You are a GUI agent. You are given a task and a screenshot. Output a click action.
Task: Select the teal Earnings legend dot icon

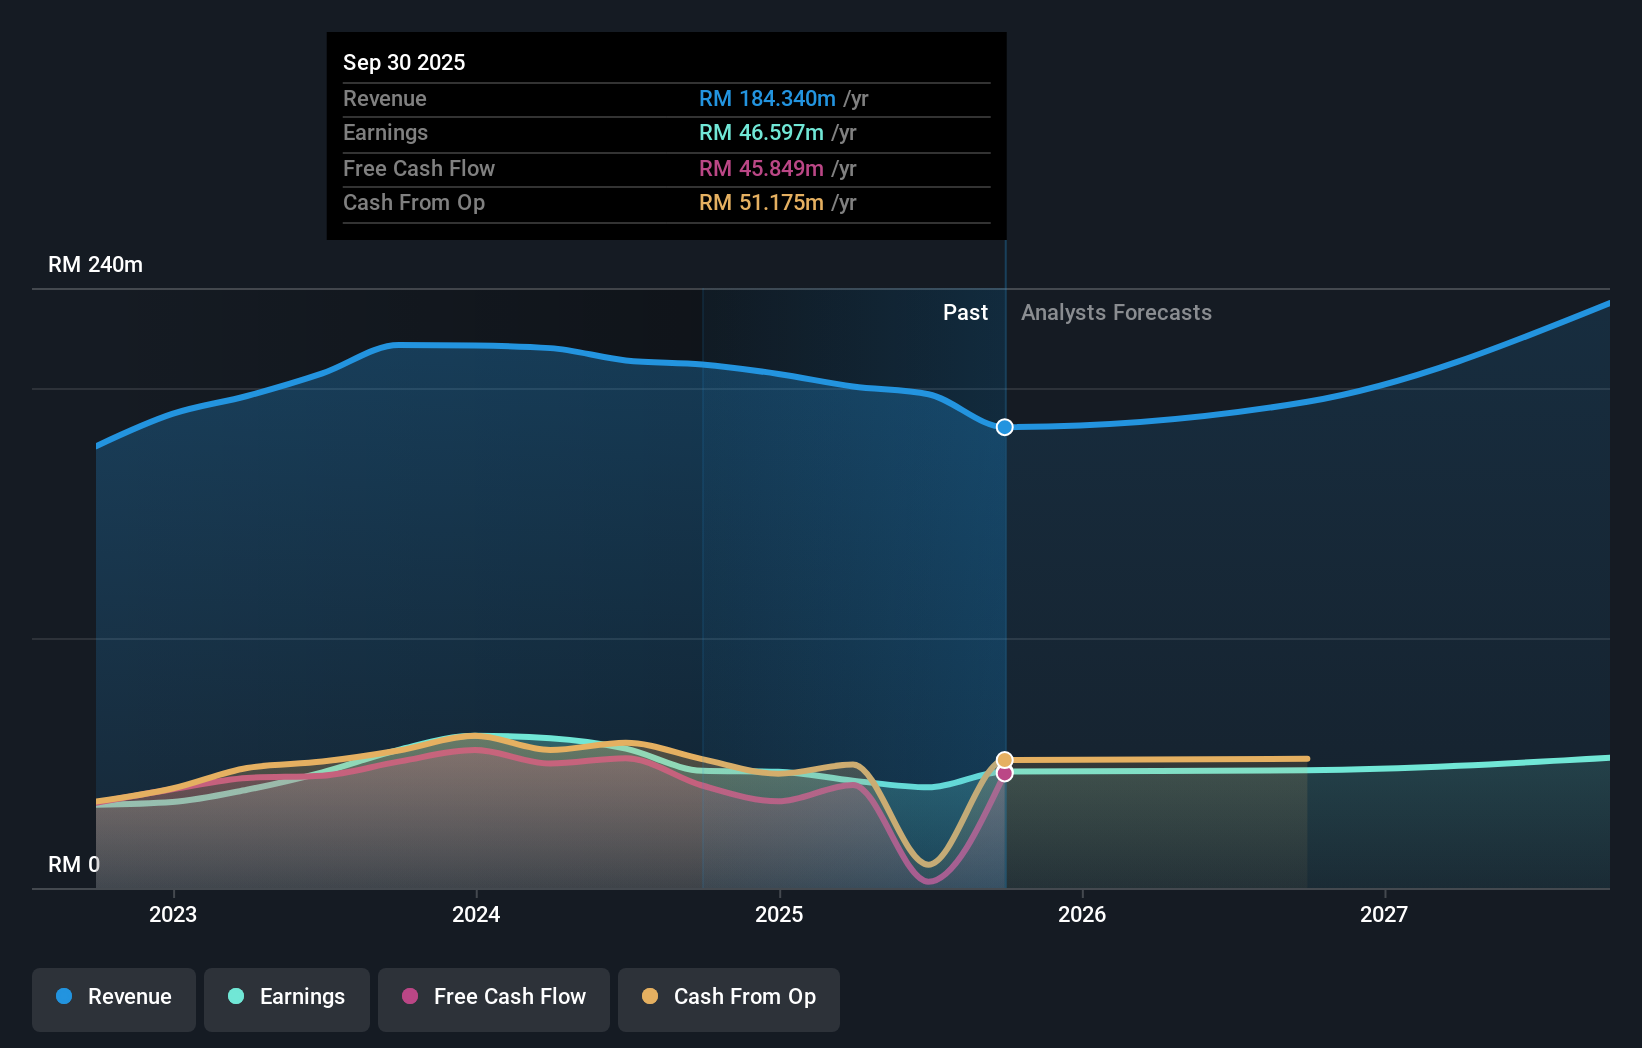236,997
